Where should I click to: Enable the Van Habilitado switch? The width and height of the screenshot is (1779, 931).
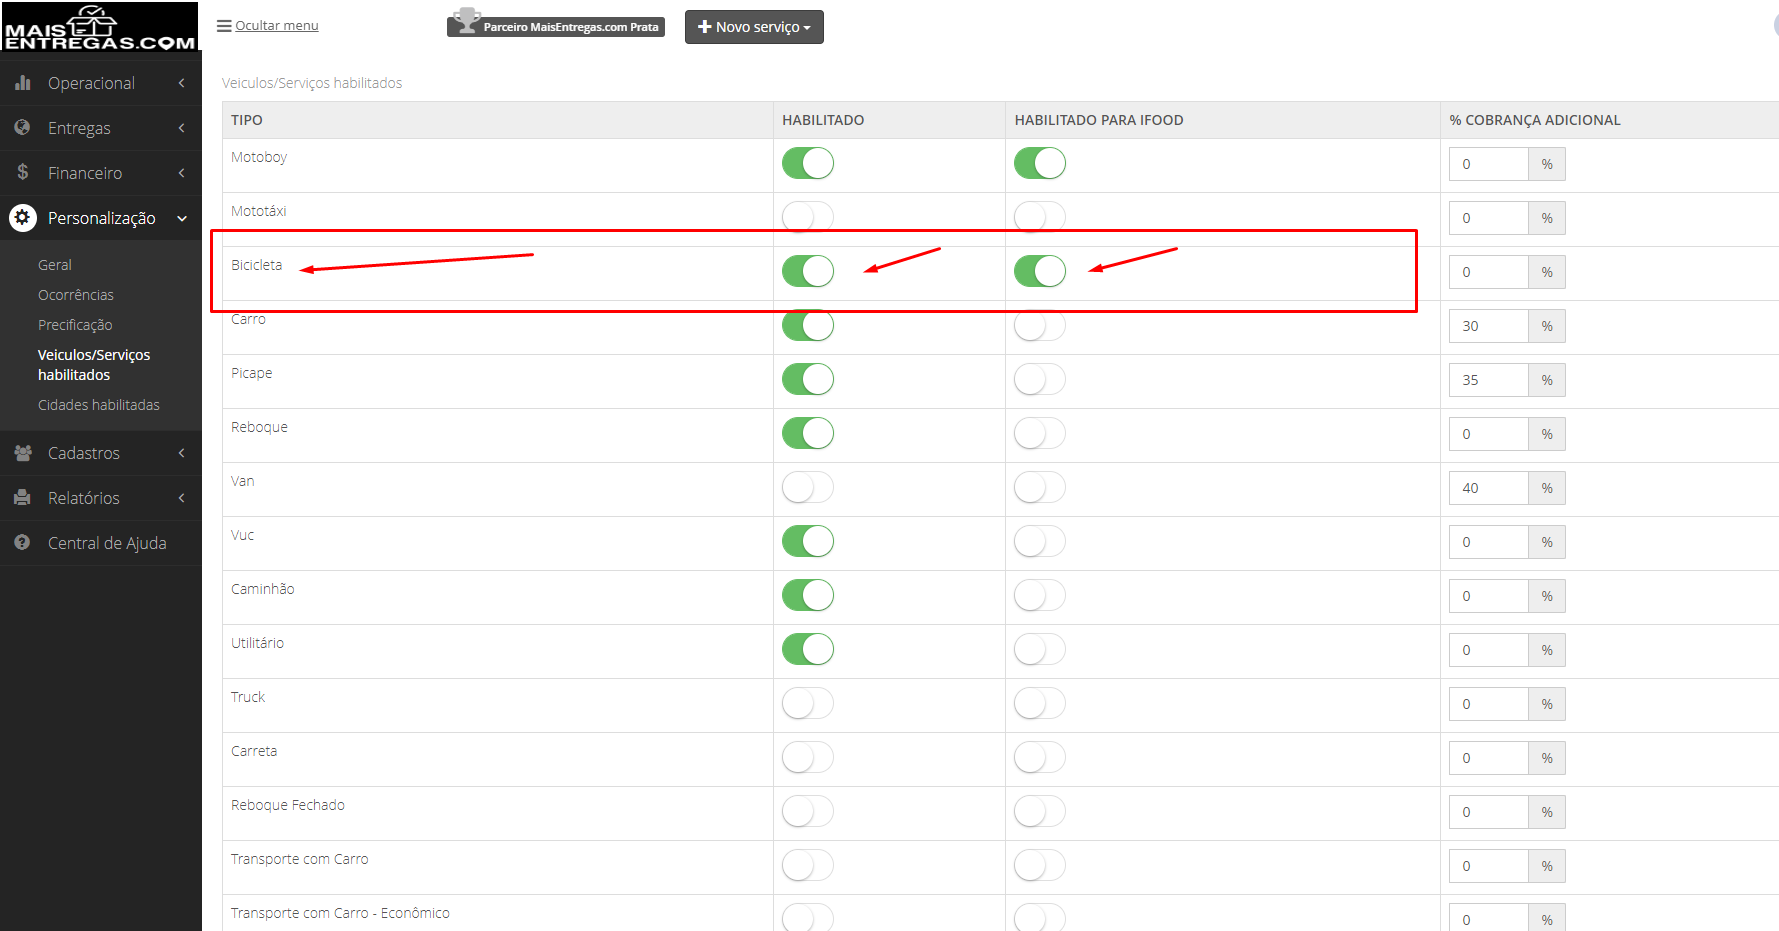tap(808, 487)
